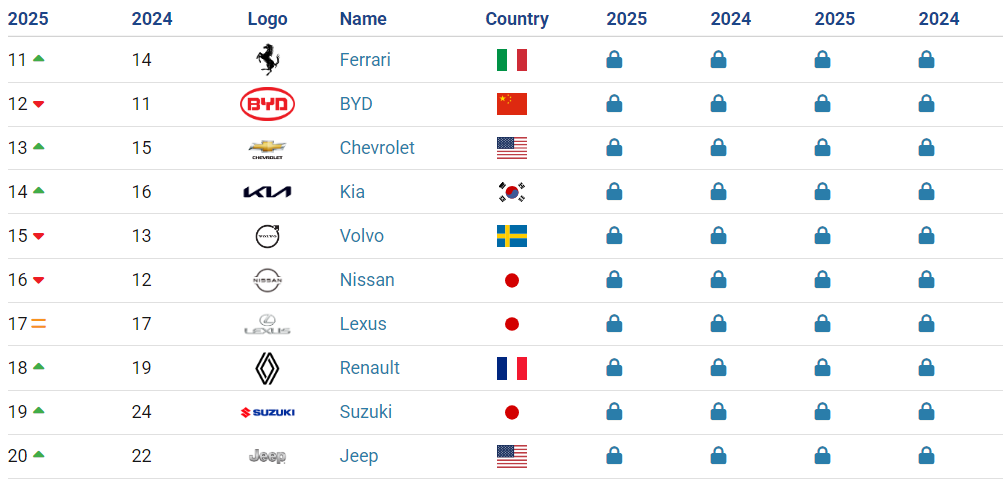Click the Volvo circular logo

pyautogui.click(x=267, y=237)
